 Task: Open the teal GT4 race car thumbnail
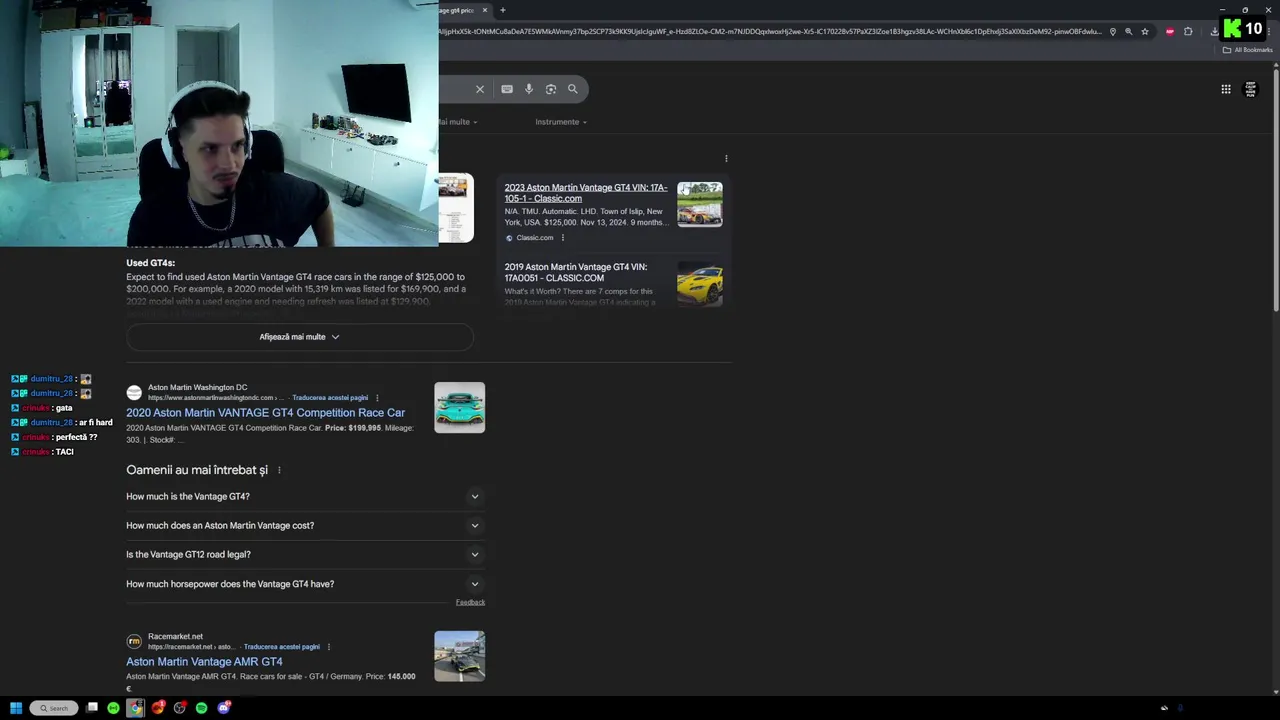[460, 408]
